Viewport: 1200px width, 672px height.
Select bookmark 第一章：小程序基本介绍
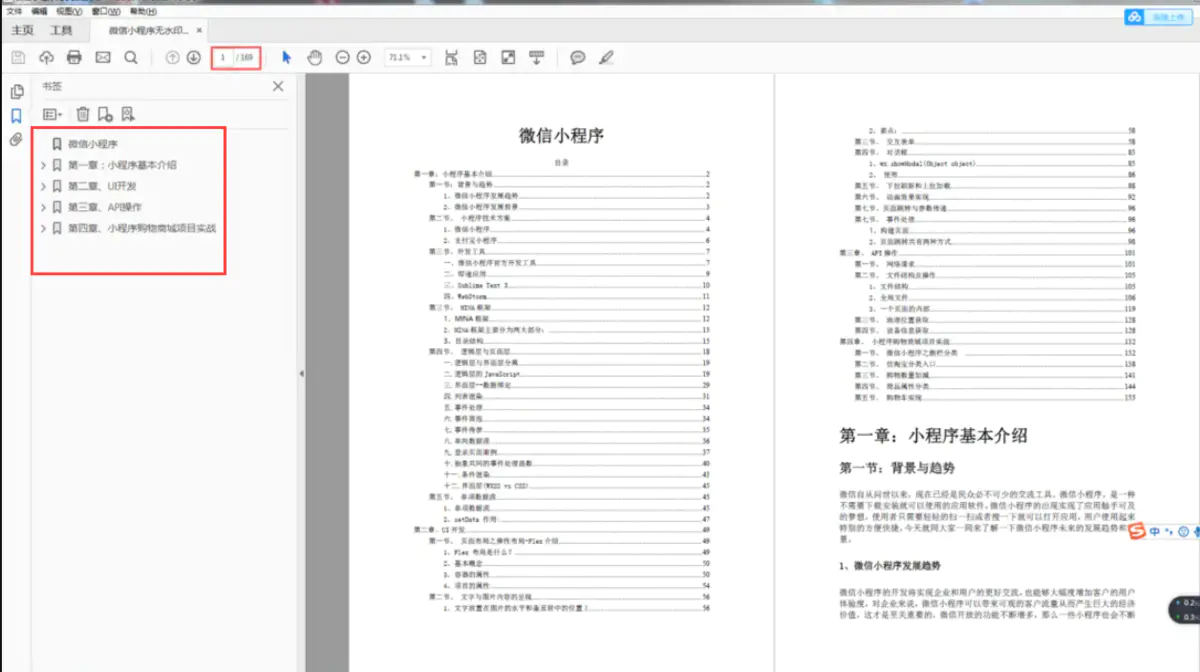122,165
